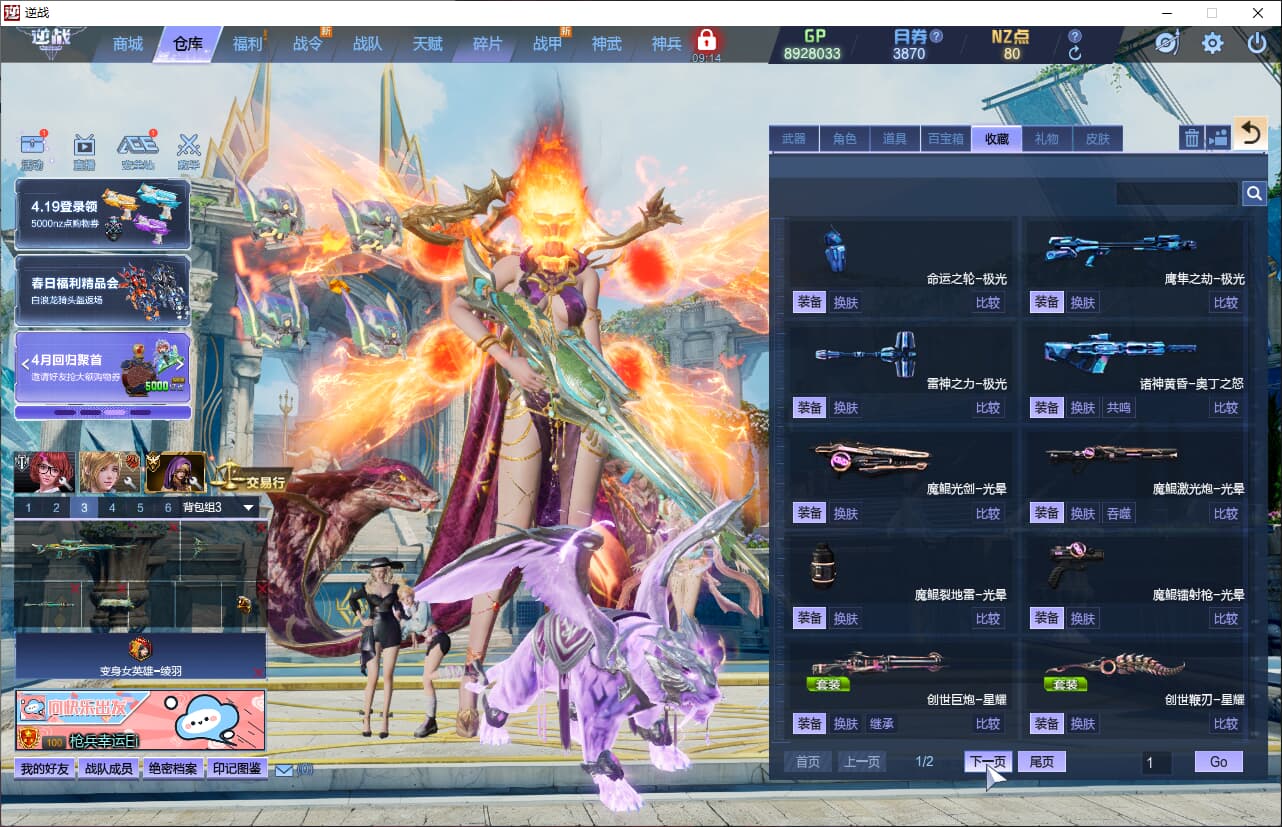Select backpack slot 6
The width and height of the screenshot is (1282, 827).
click(x=167, y=508)
